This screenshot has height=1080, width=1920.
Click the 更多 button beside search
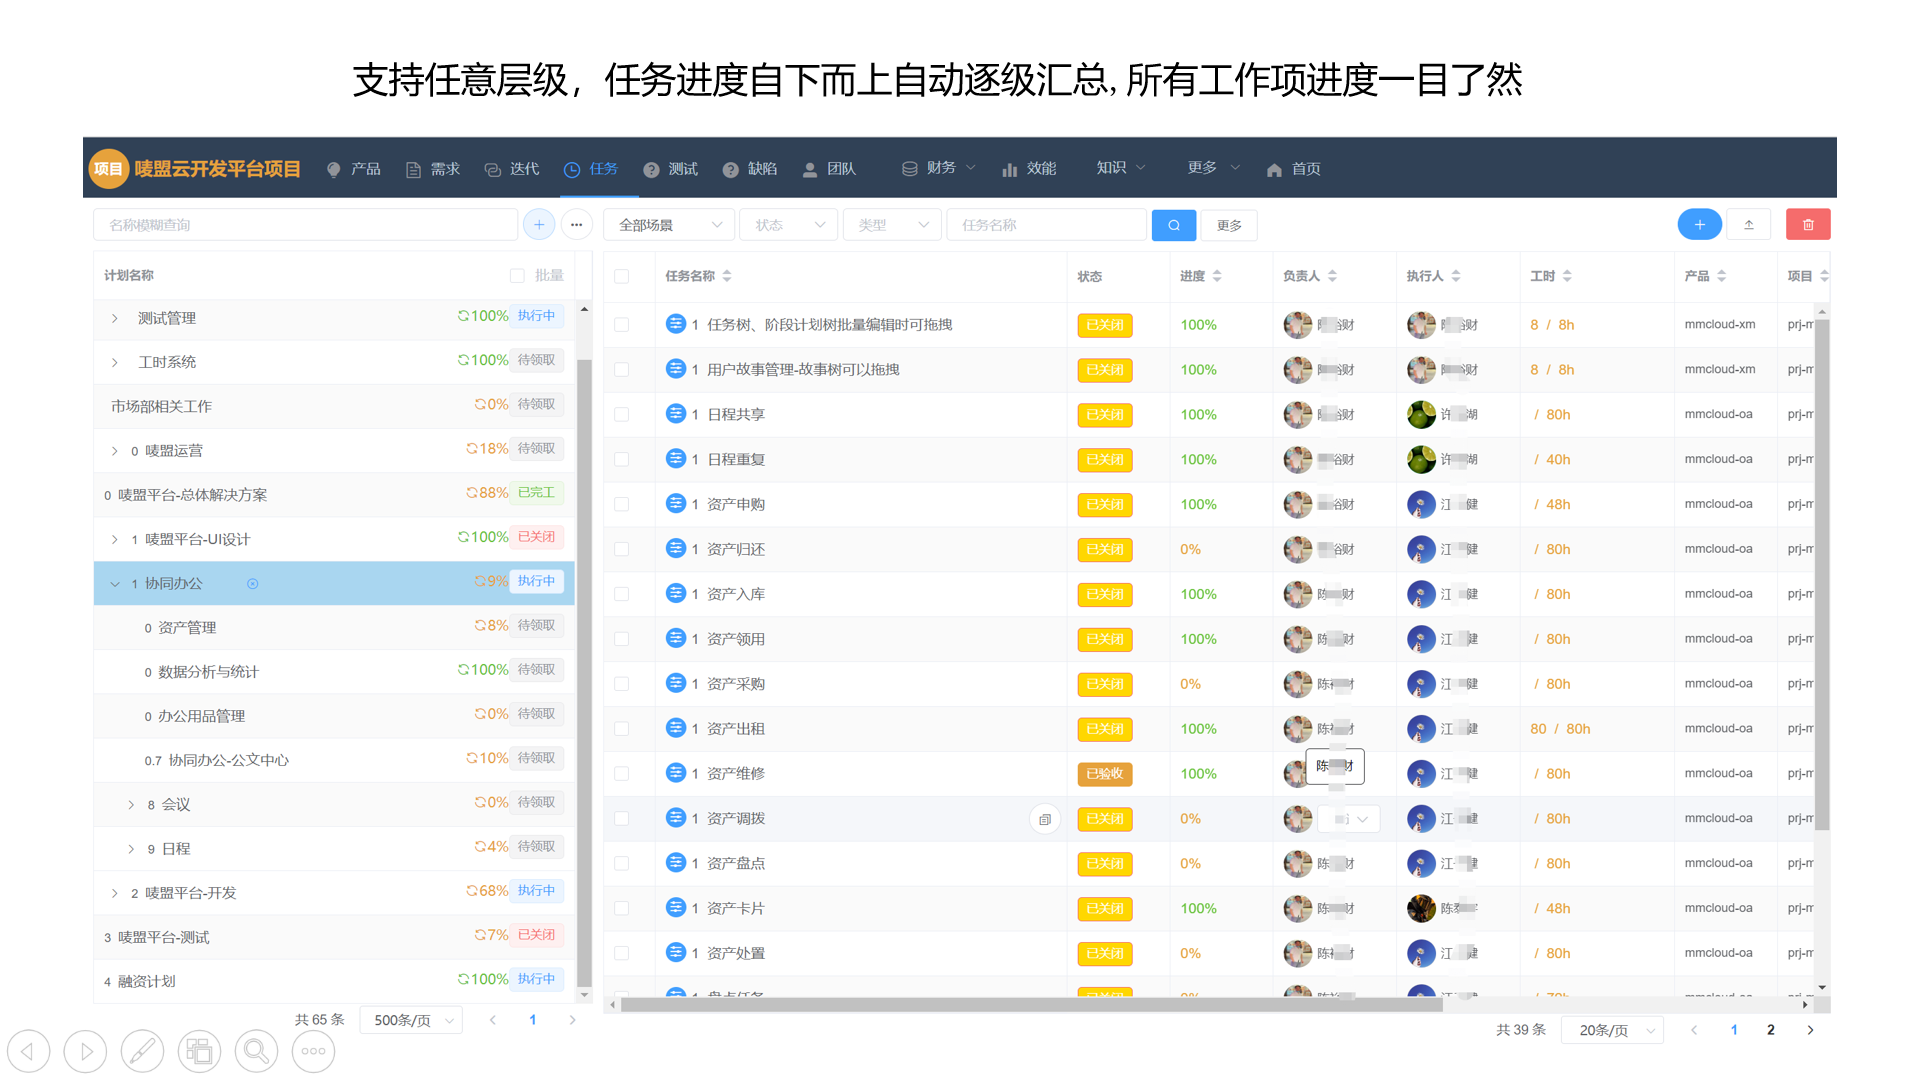(1228, 225)
